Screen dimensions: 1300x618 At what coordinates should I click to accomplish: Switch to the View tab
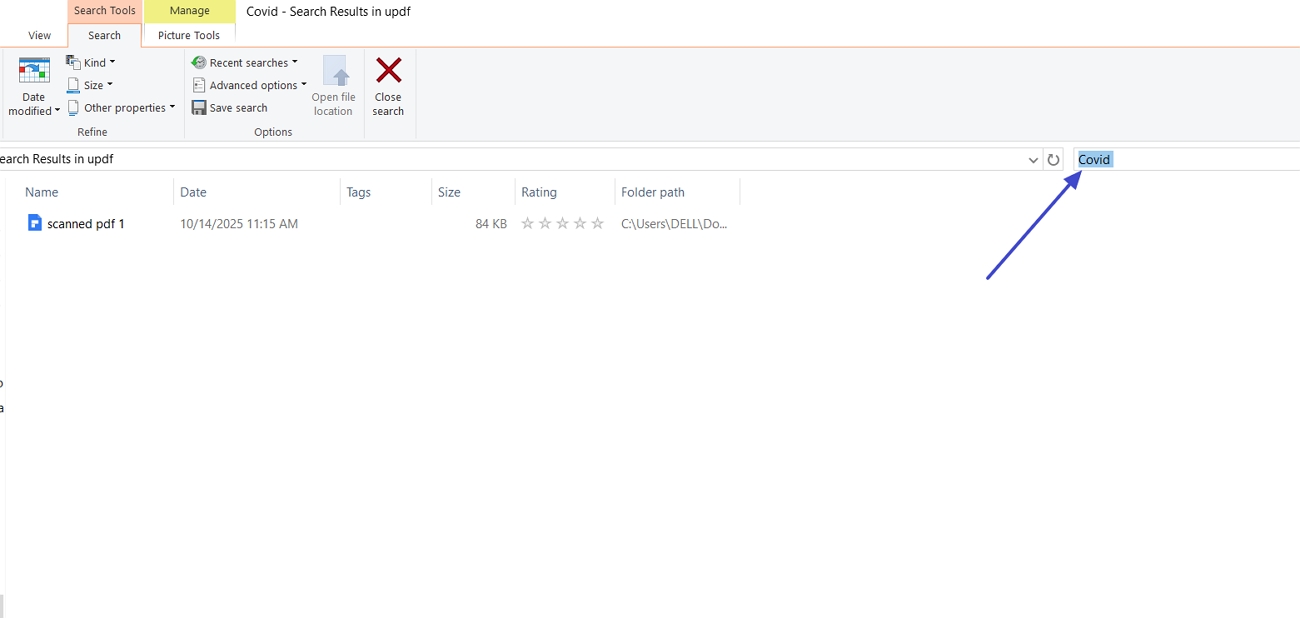(x=39, y=35)
